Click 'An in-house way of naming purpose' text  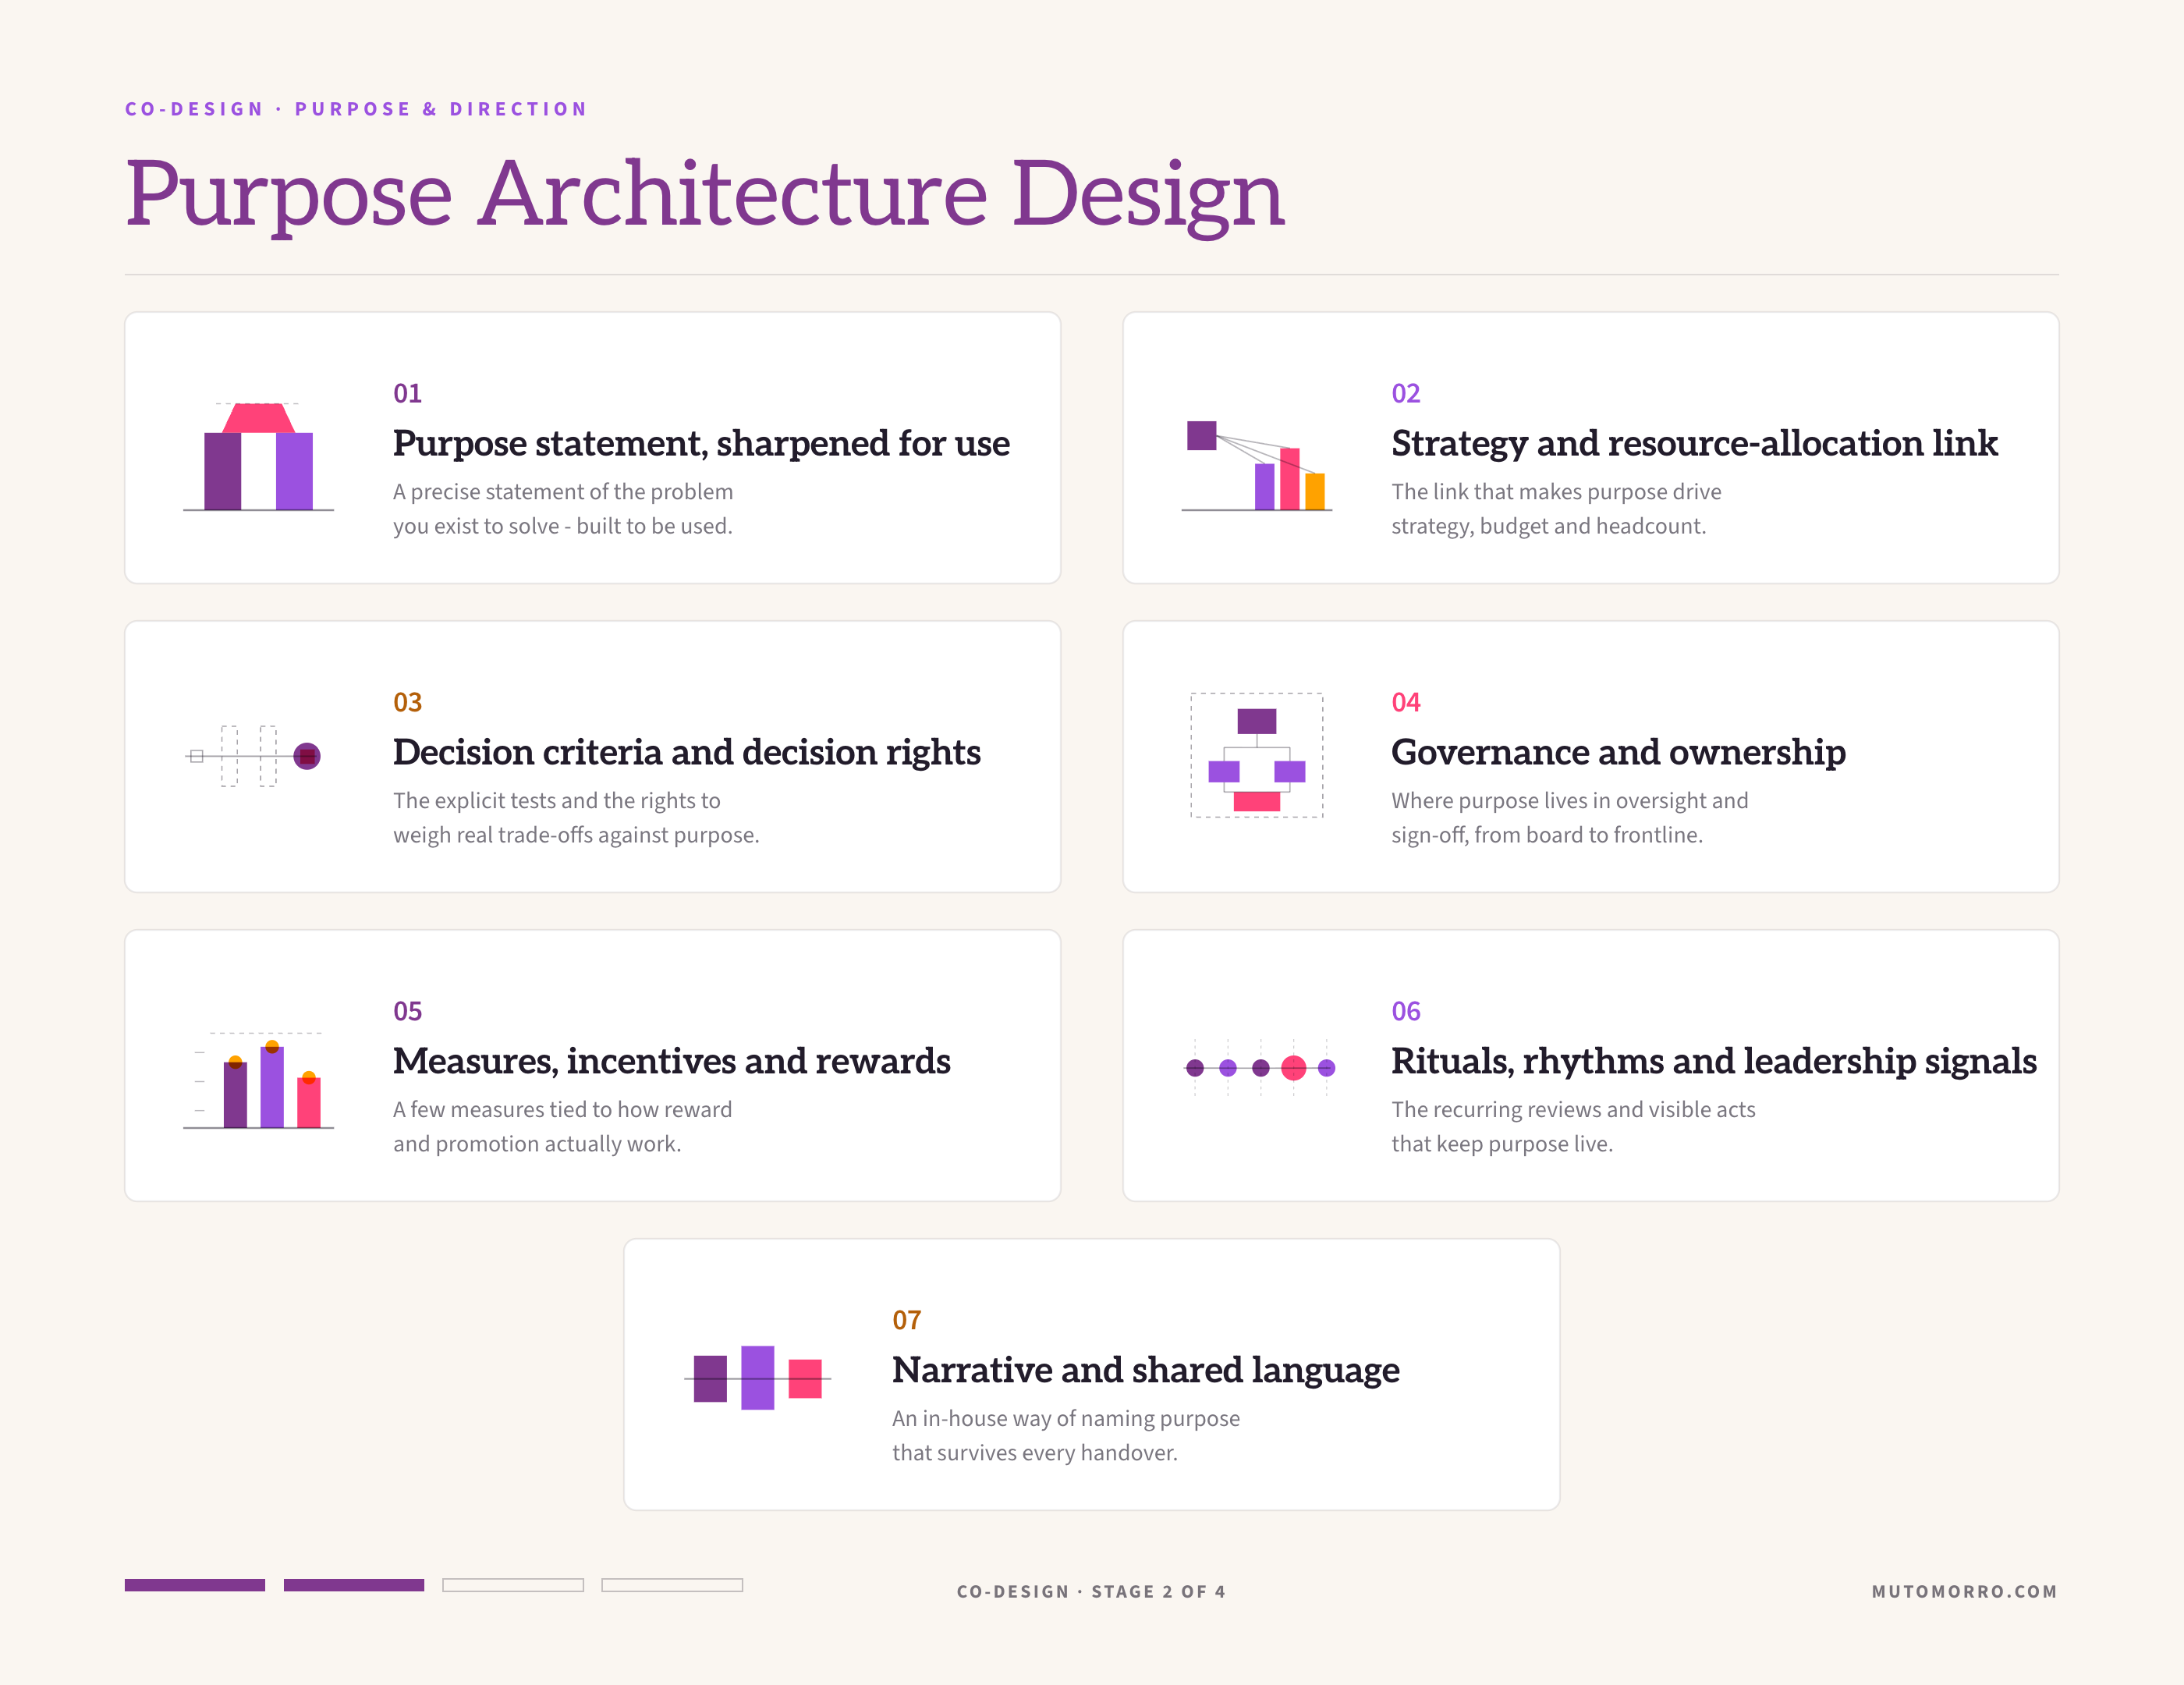(x=1066, y=1419)
